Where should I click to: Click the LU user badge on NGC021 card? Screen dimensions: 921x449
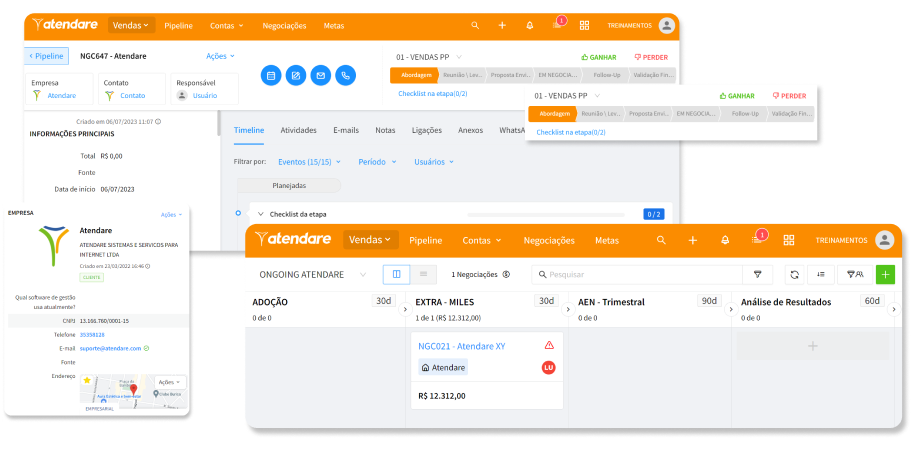point(549,368)
